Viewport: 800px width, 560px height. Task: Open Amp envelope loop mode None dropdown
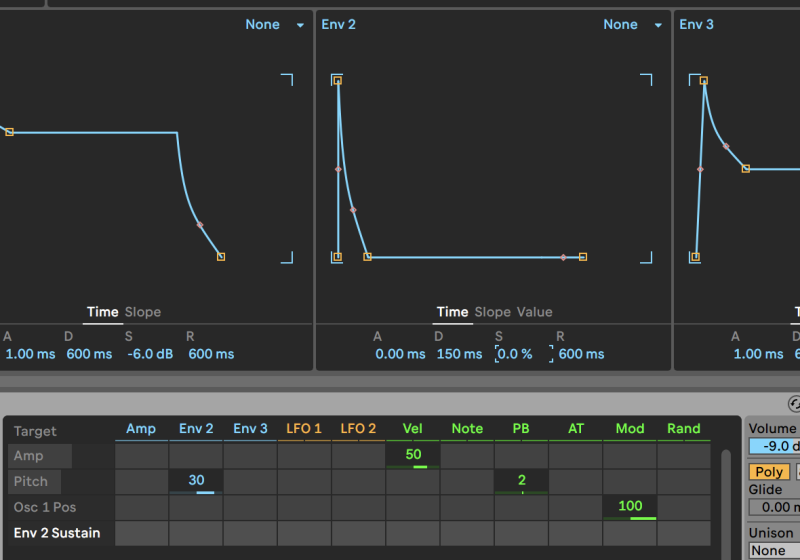(x=272, y=25)
